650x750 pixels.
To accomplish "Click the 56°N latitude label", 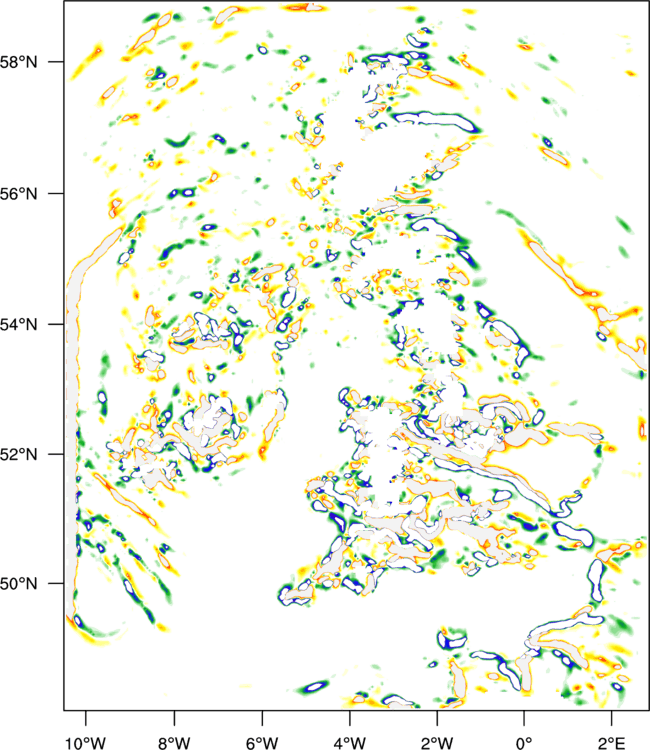I will 19,194.
